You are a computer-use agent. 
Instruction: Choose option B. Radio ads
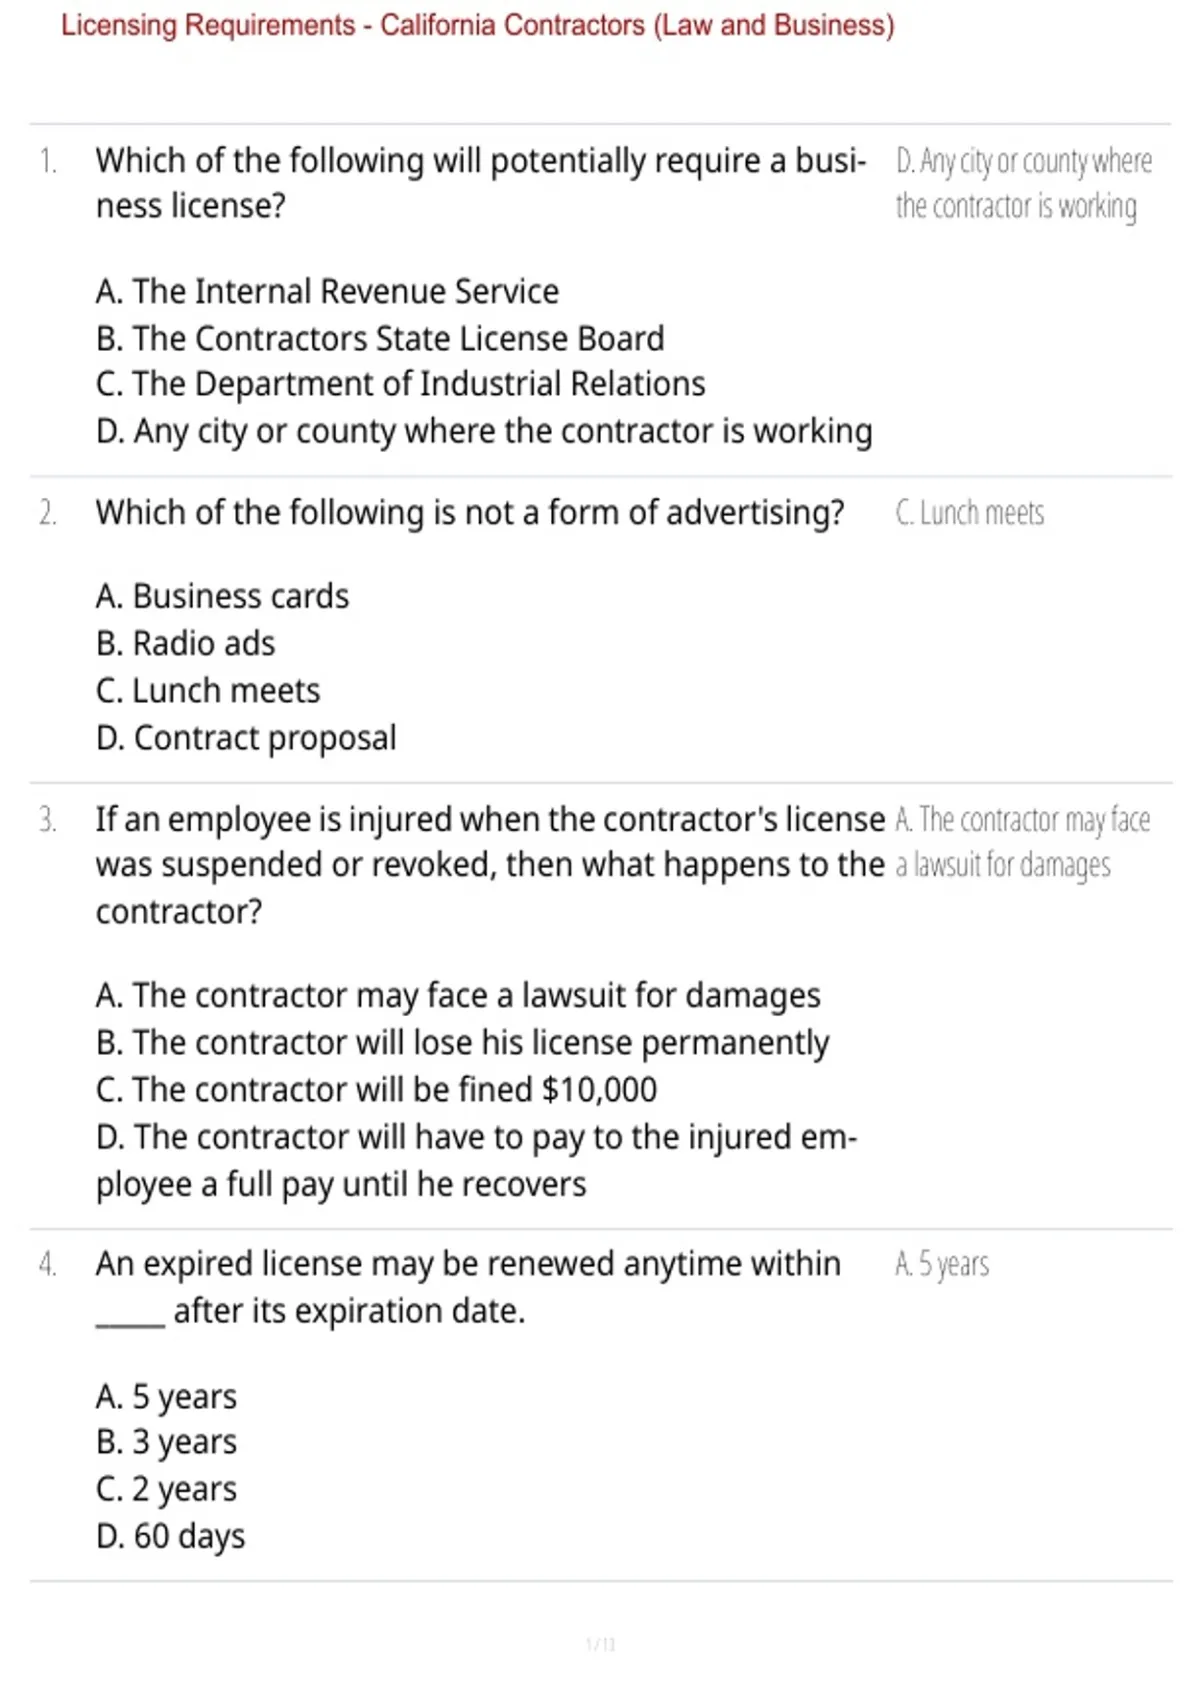185,644
